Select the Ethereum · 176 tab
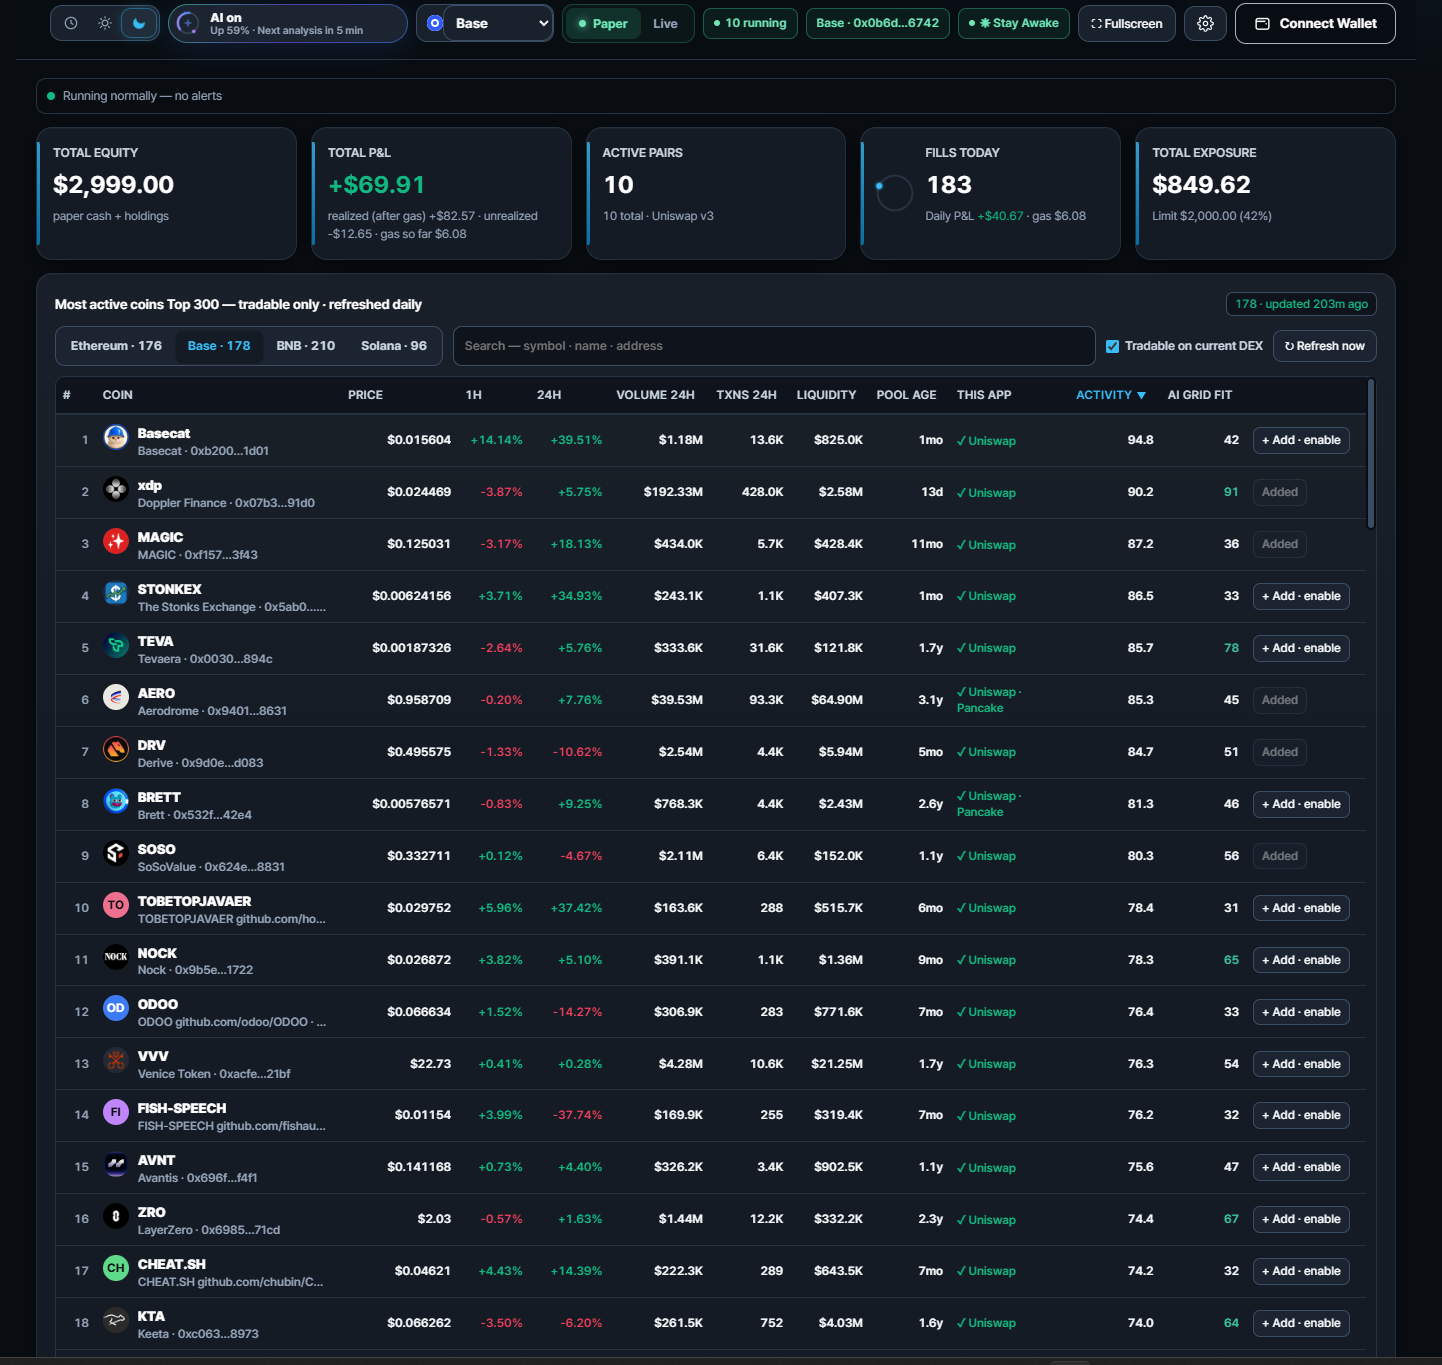Viewport: 1442px width, 1365px height. coord(116,346)
